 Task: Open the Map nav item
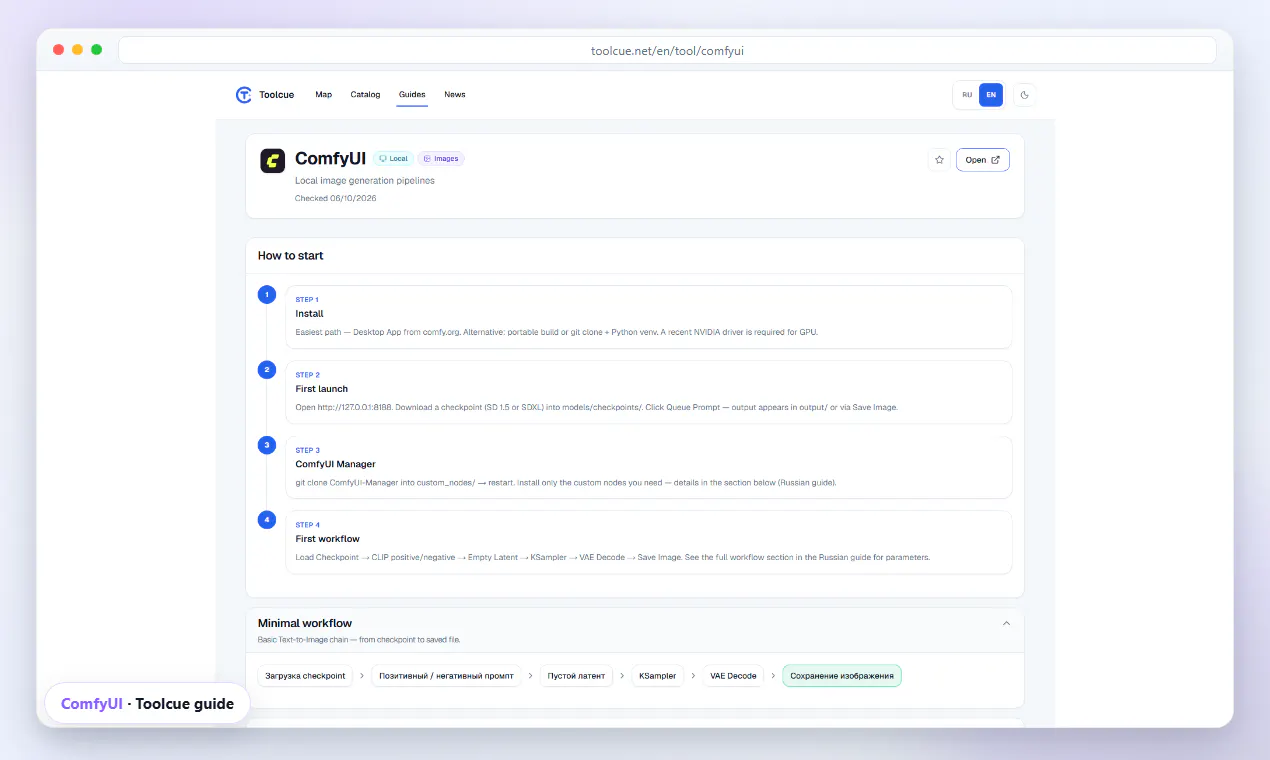(x=323, y=95)
